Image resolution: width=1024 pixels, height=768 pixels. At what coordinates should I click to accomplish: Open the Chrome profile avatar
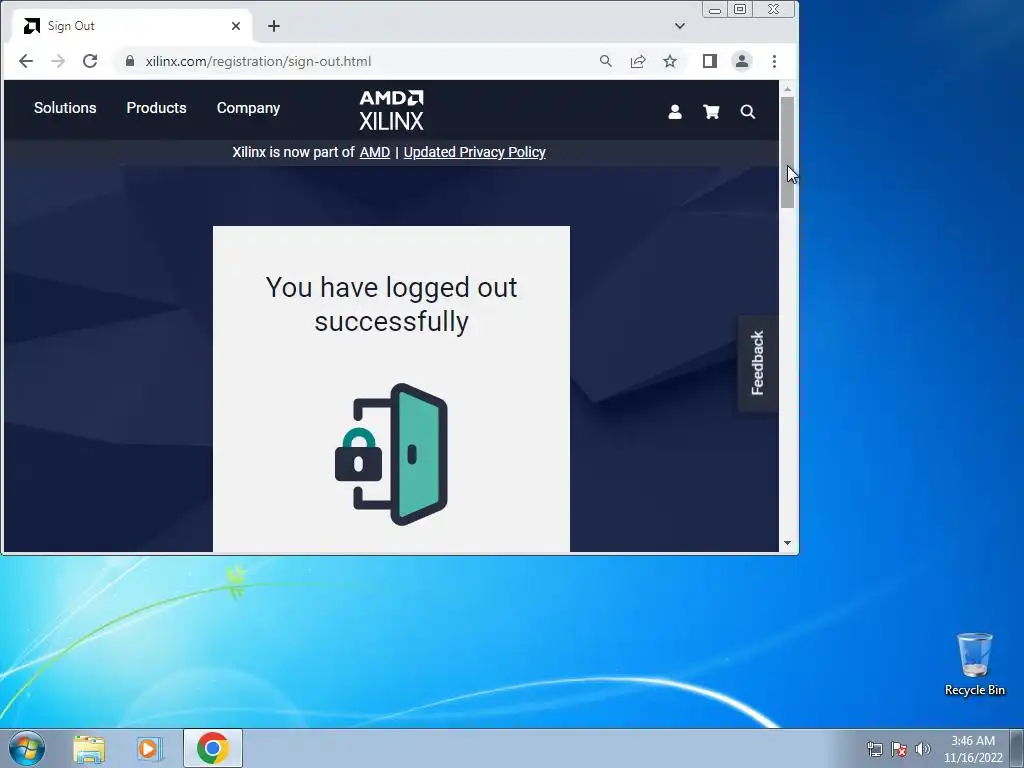(742, 61)
